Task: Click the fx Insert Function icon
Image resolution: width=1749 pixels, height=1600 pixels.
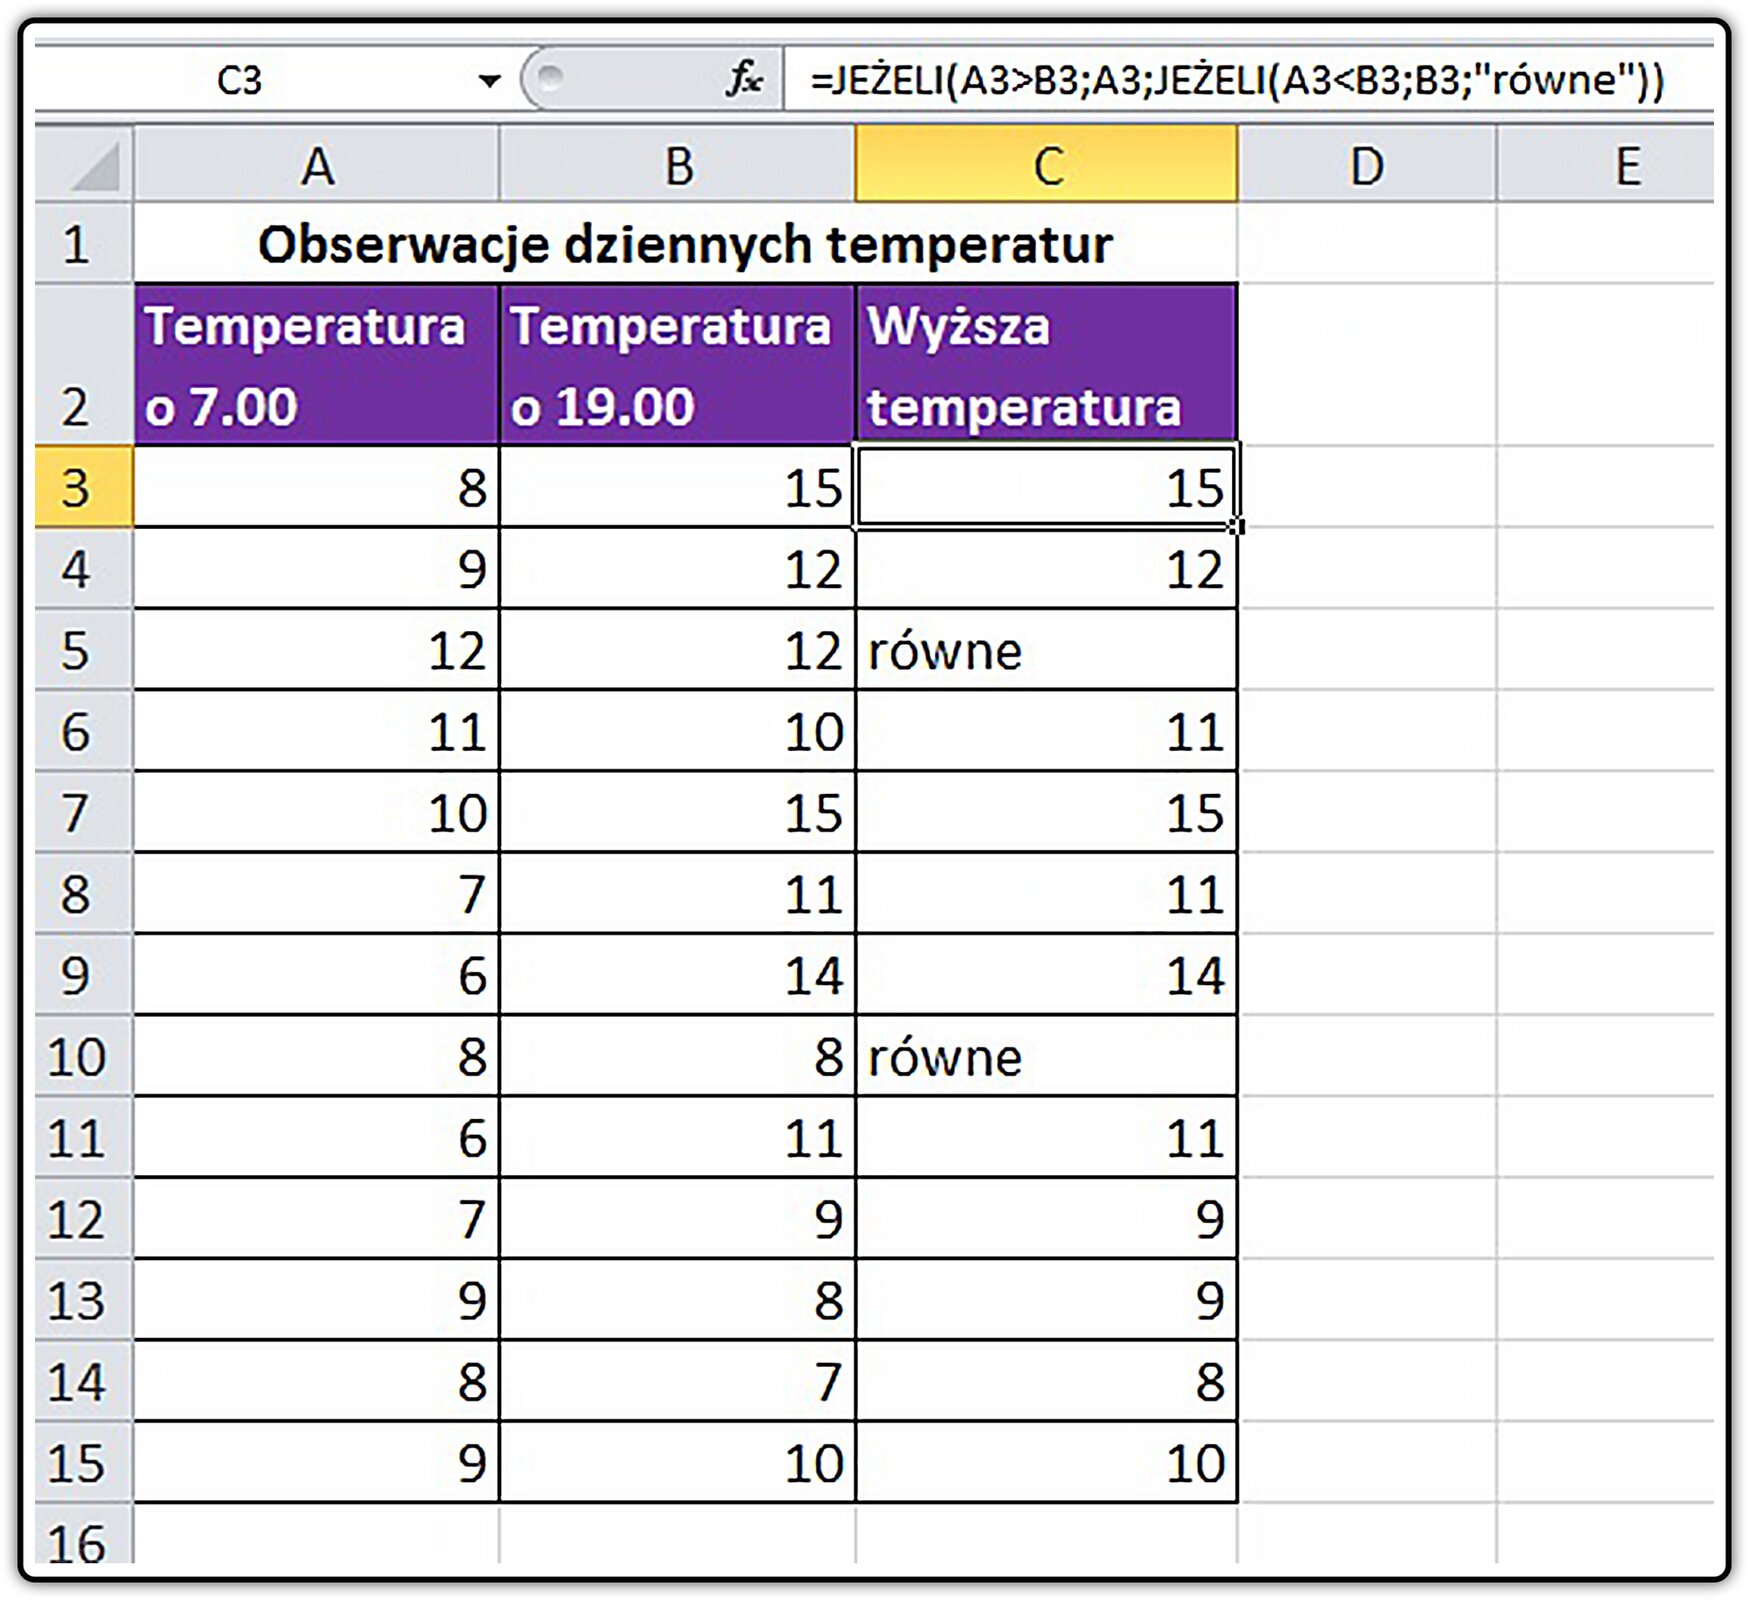Action: [745, 78]
